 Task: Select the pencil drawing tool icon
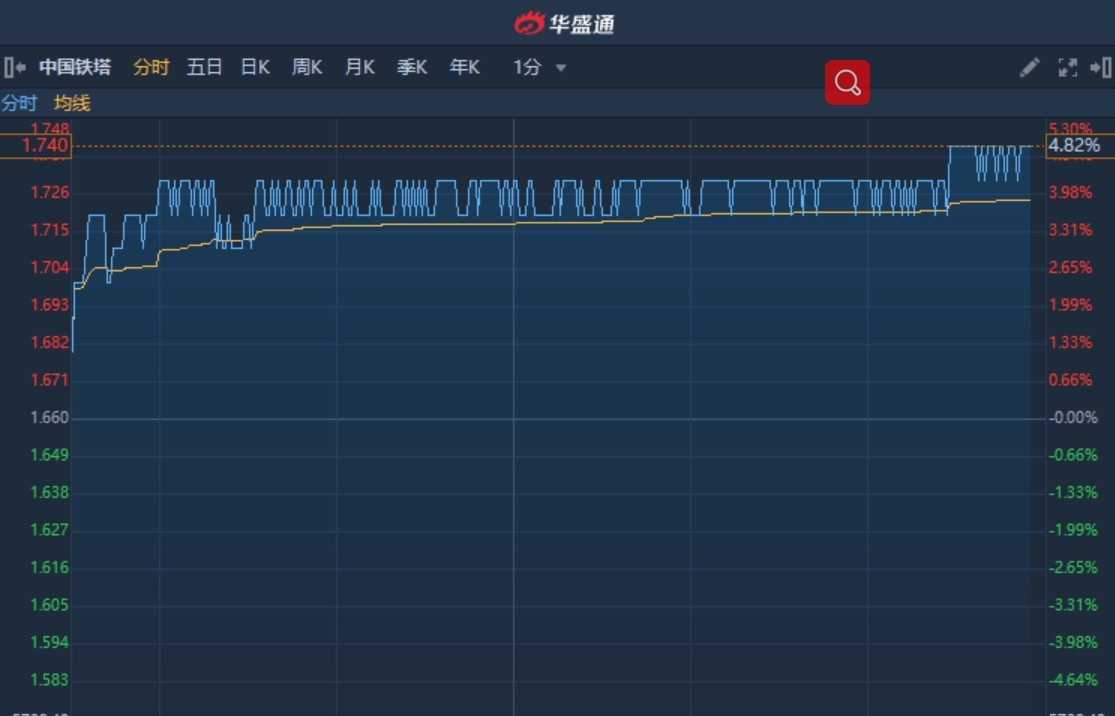pyautogui.click(x=1030, y=68)
